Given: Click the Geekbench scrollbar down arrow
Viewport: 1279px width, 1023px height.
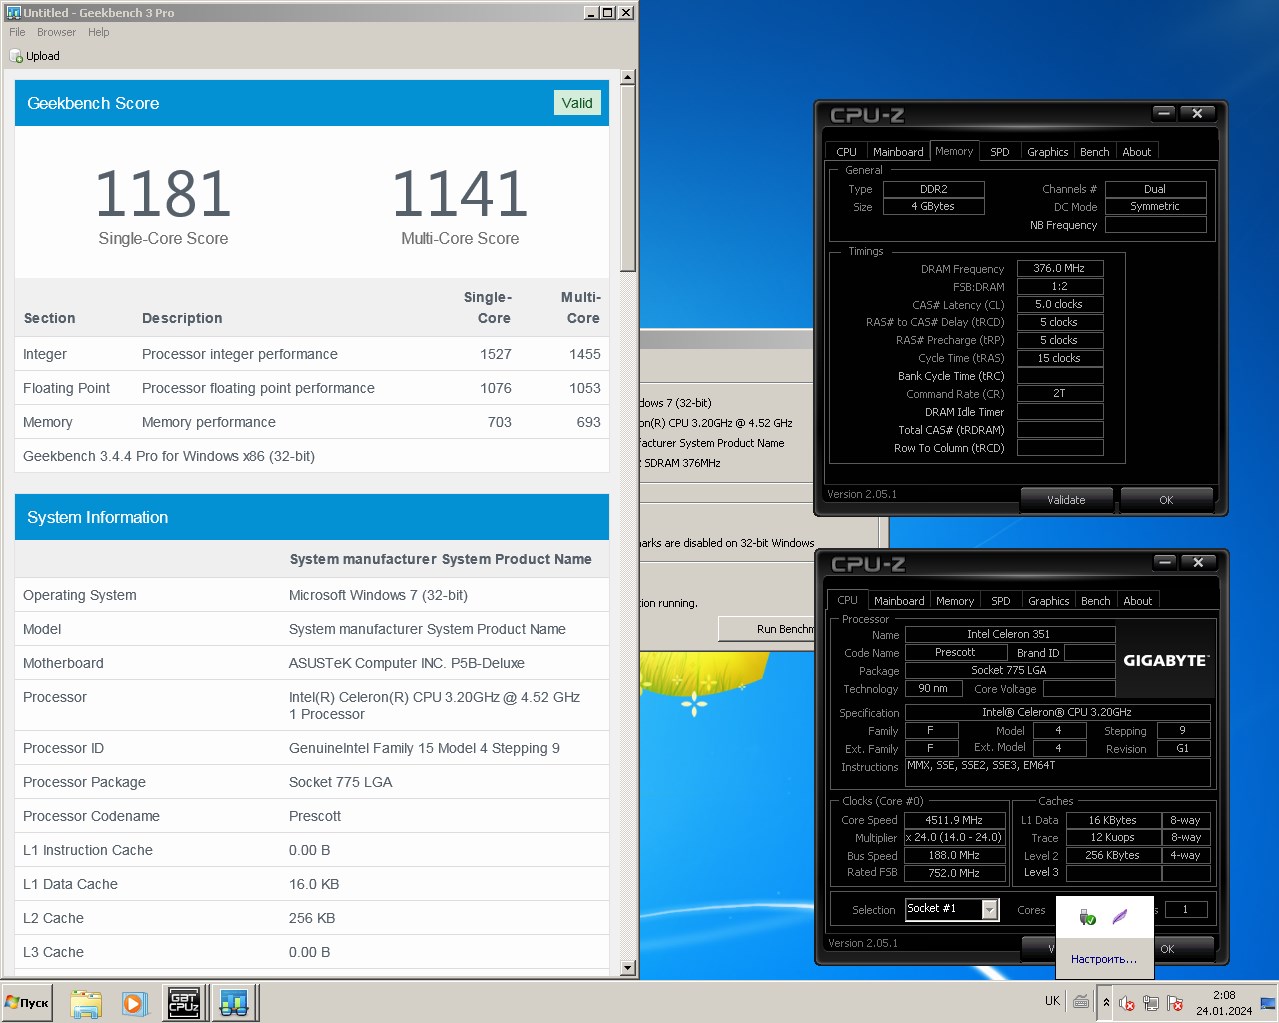Looking at the screenshot, I should (x=628, y=968).
